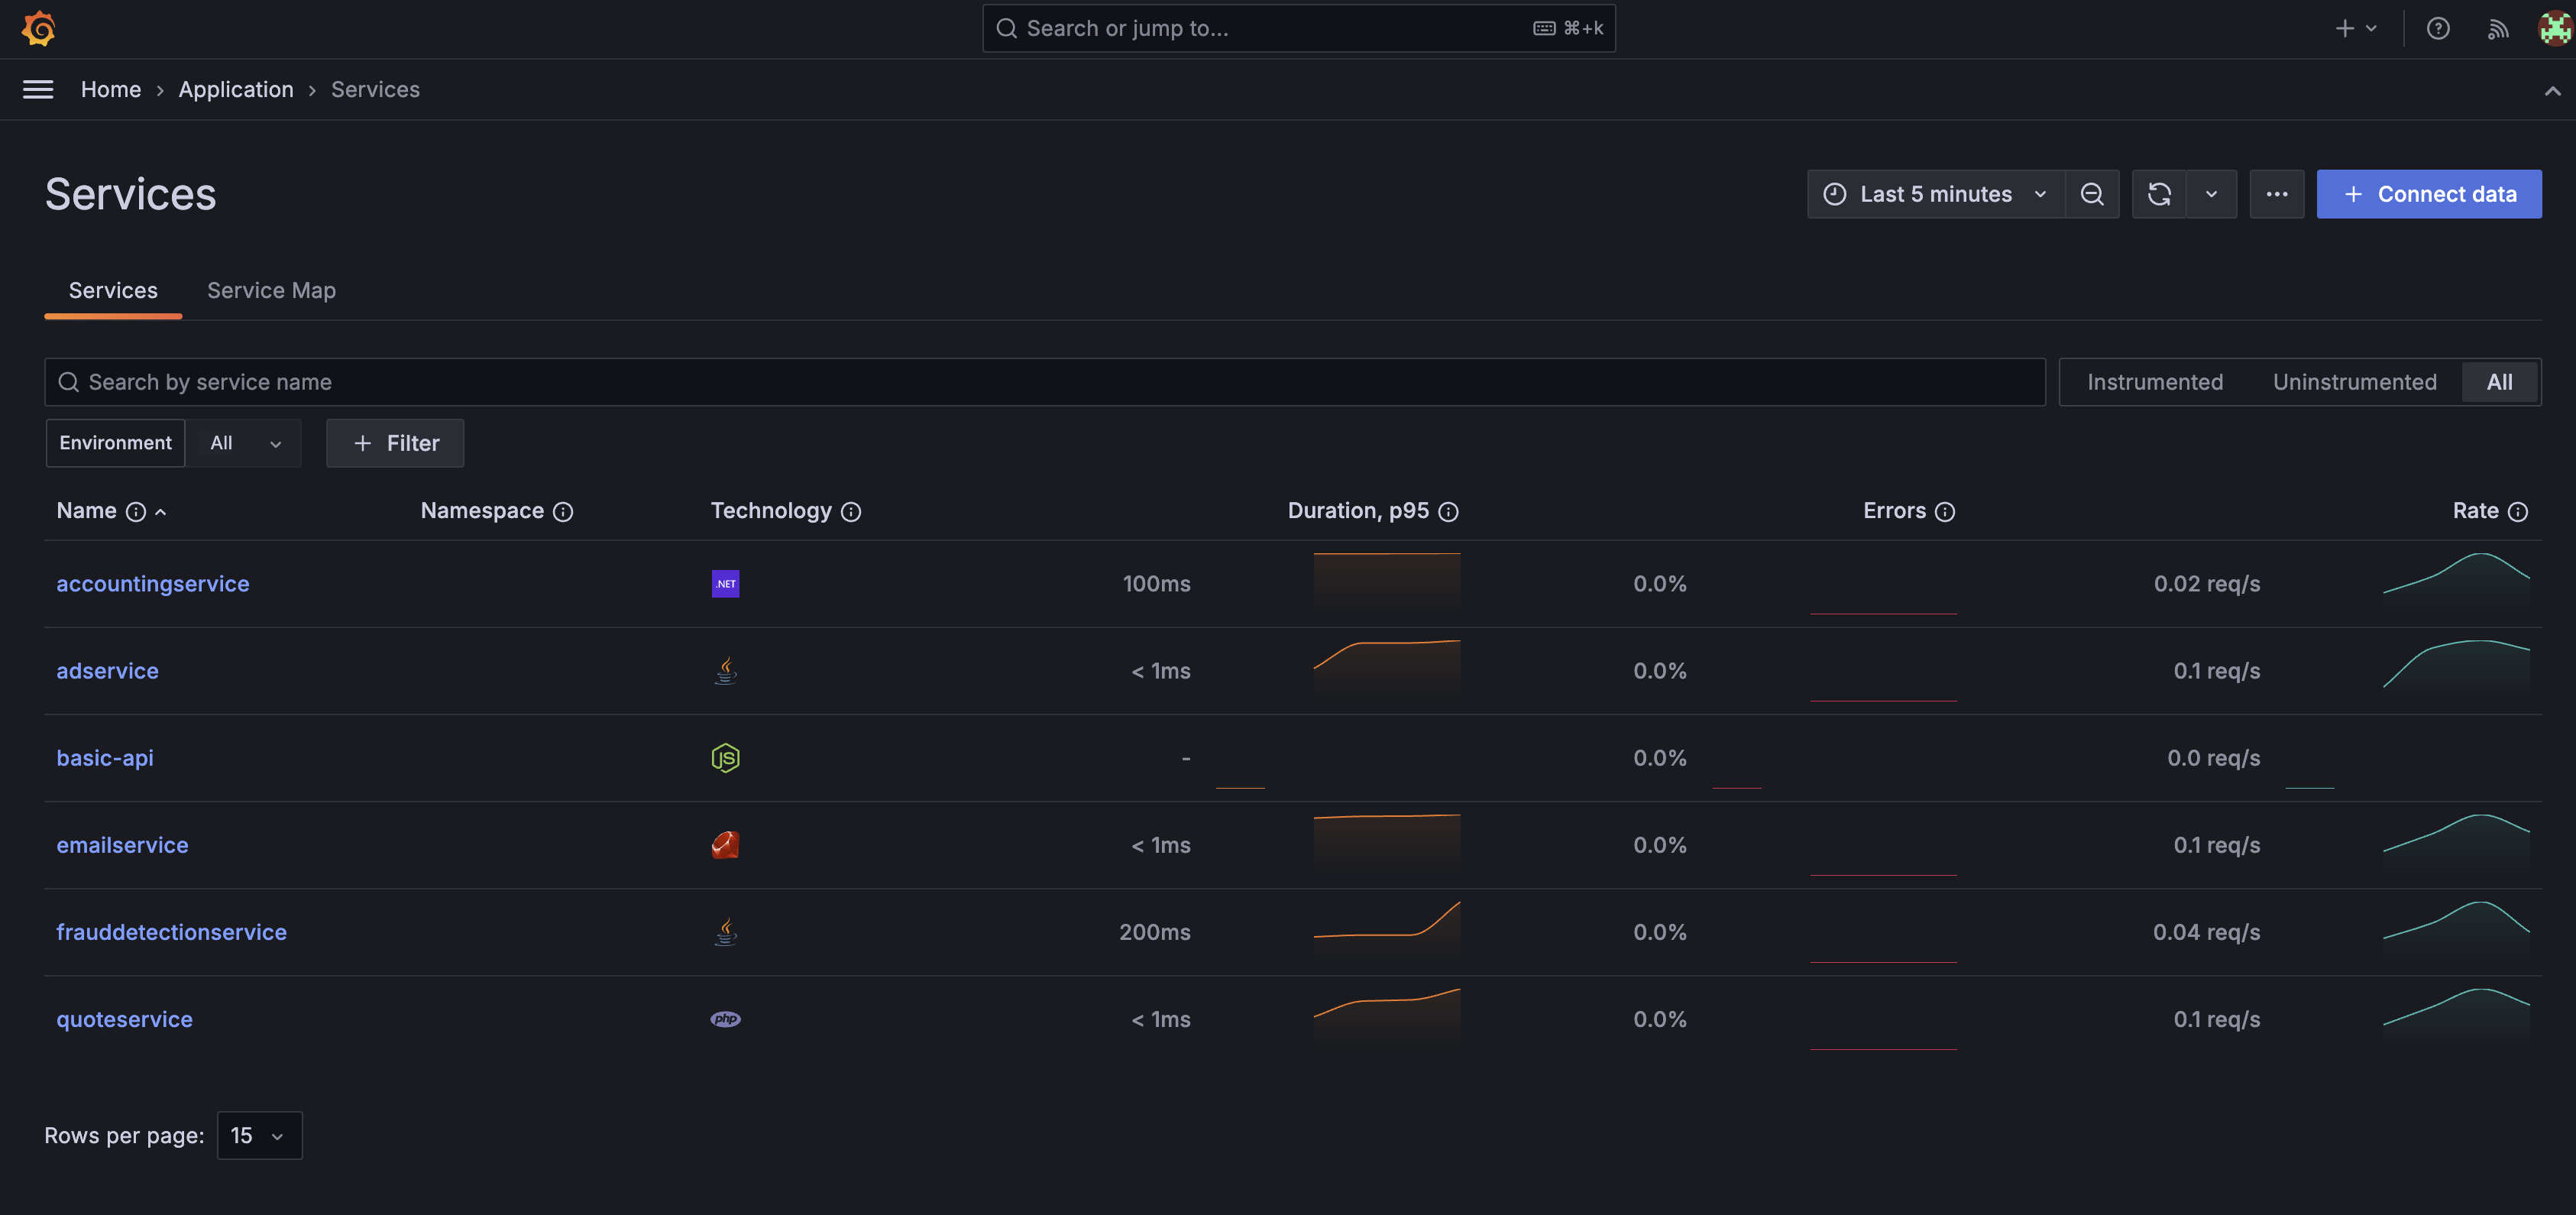The image size is (2576, 1215).
Task: Click the Java technology icon for adservice
Action: coord(724,671)
